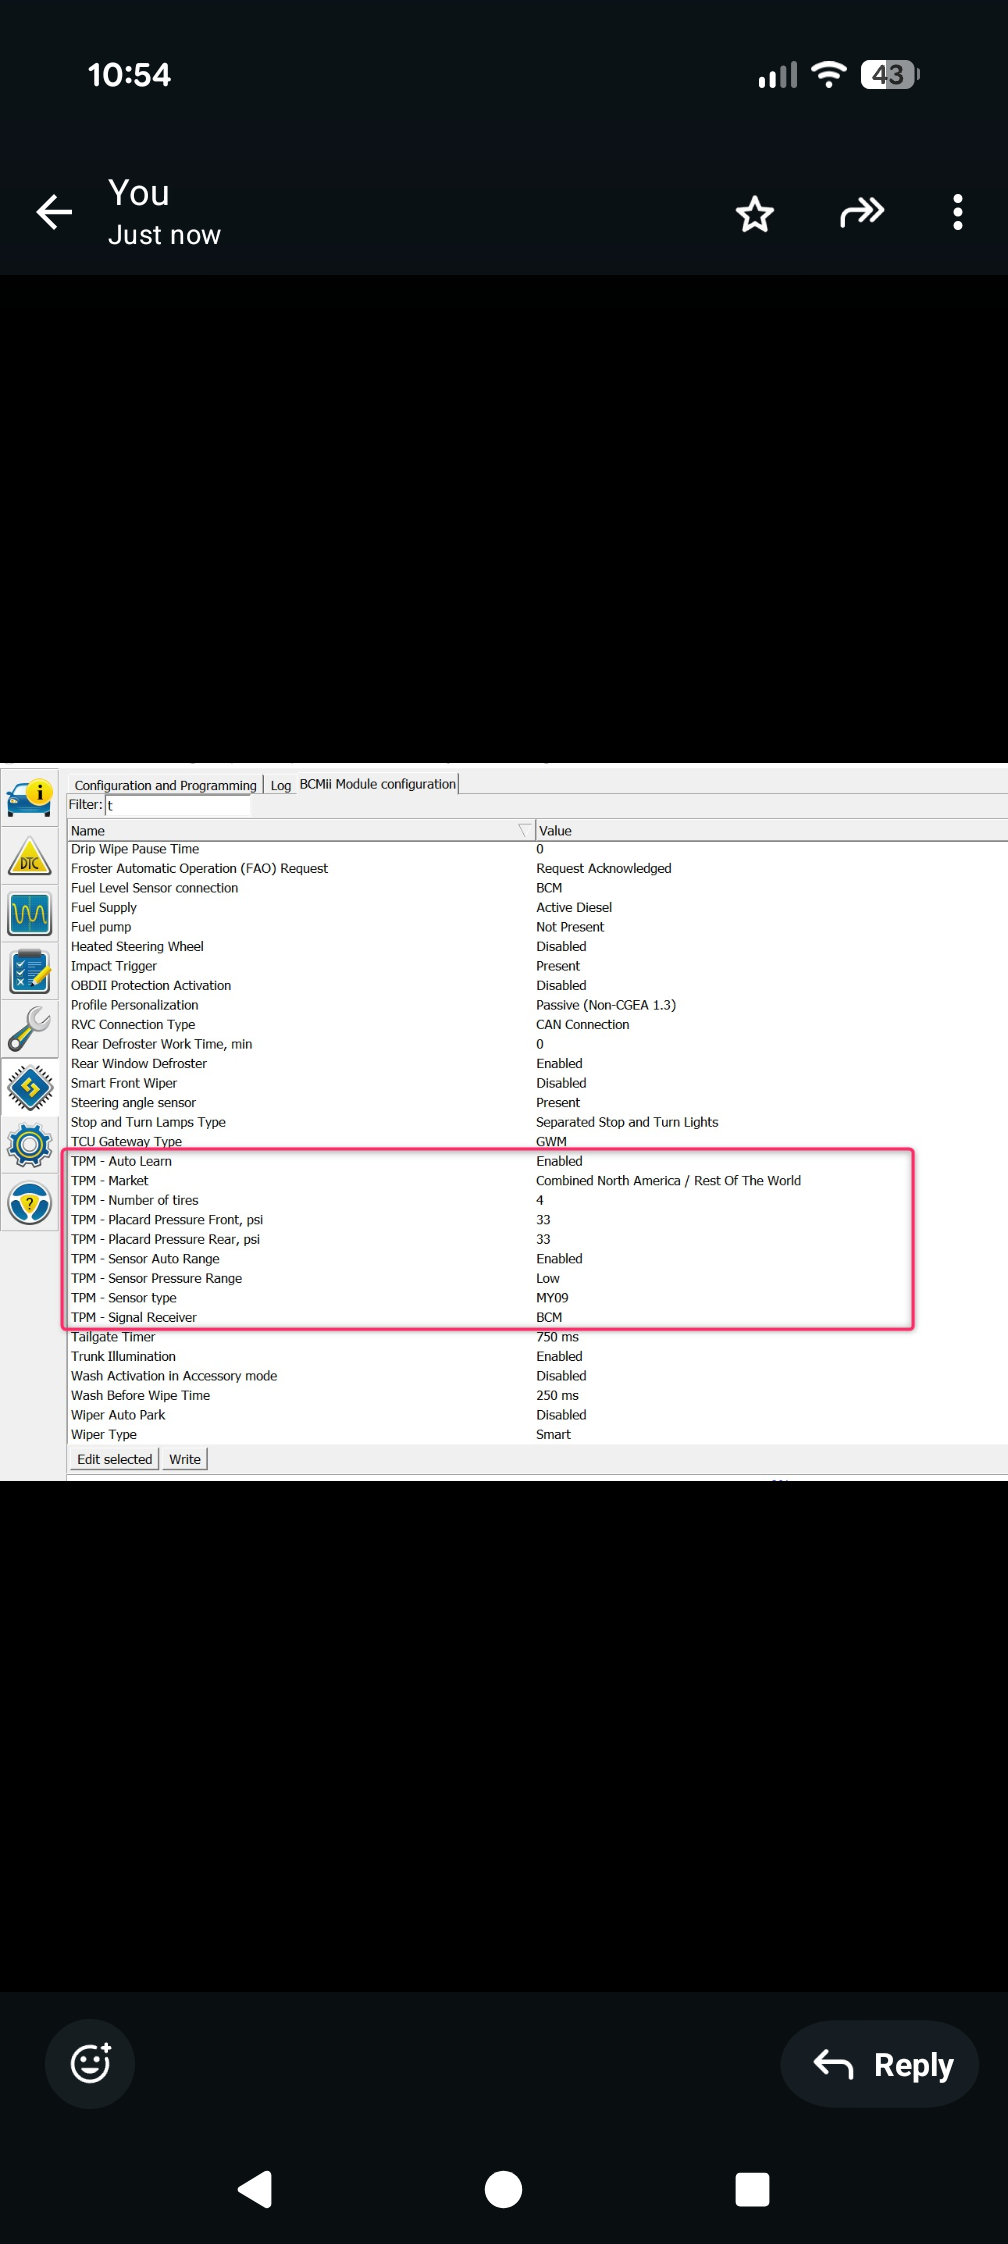Star this message

755,213
